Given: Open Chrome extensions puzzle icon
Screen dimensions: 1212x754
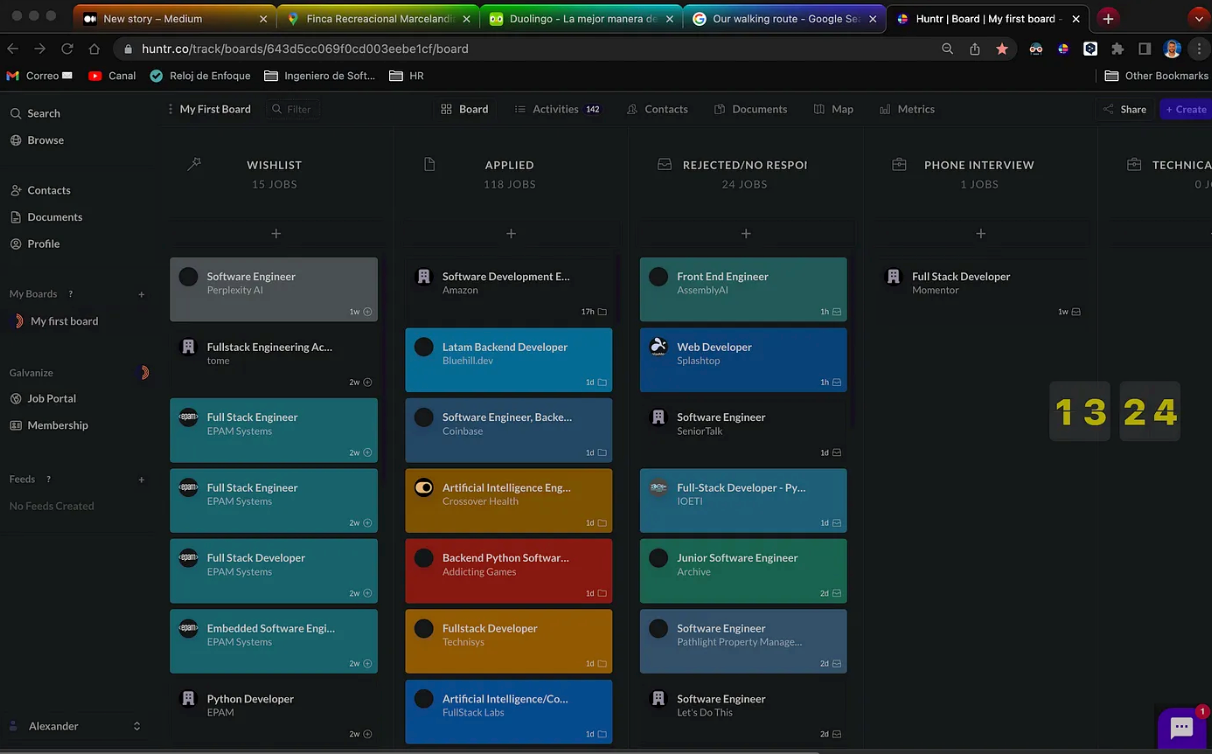Looking at the screenshot, I should [x=1118, y=48].
